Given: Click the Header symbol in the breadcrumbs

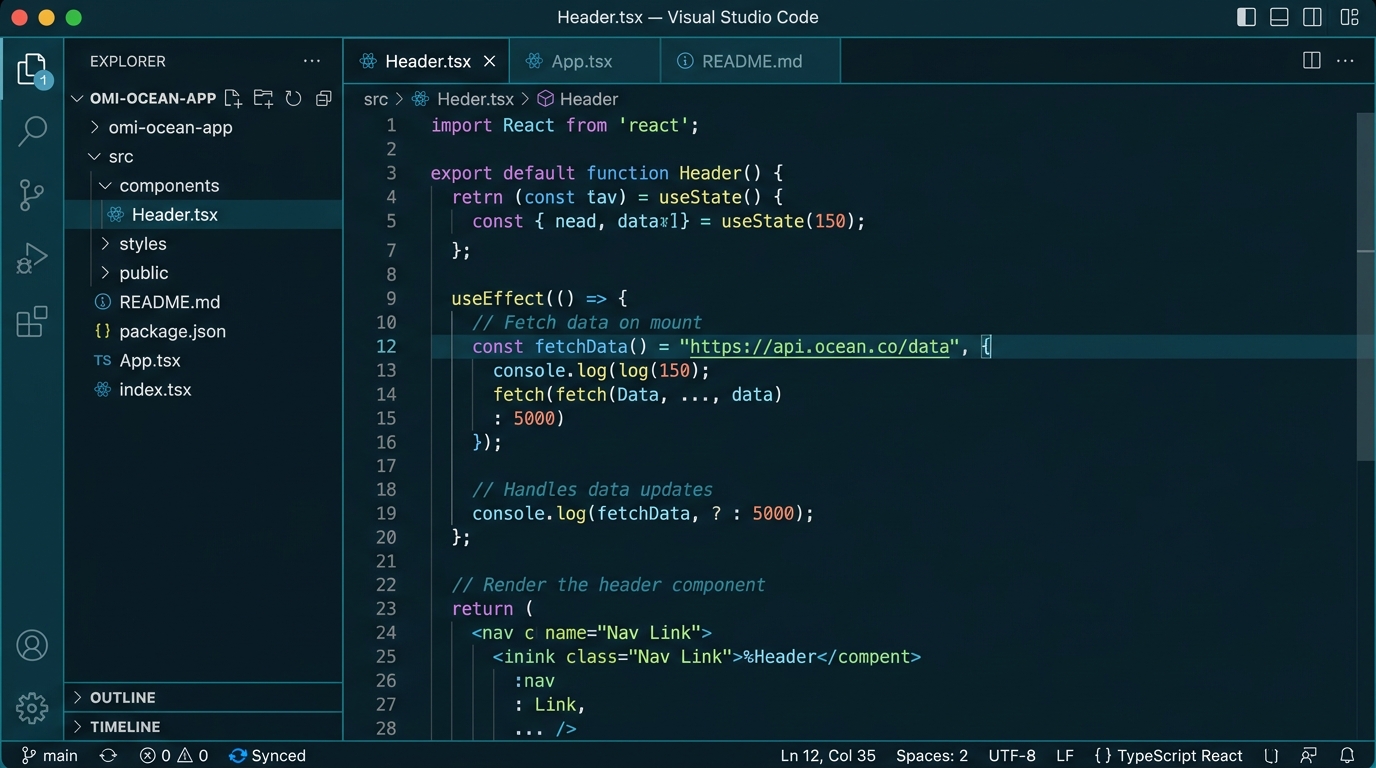Looking at the screenshot, I should [x=578, y=99].
